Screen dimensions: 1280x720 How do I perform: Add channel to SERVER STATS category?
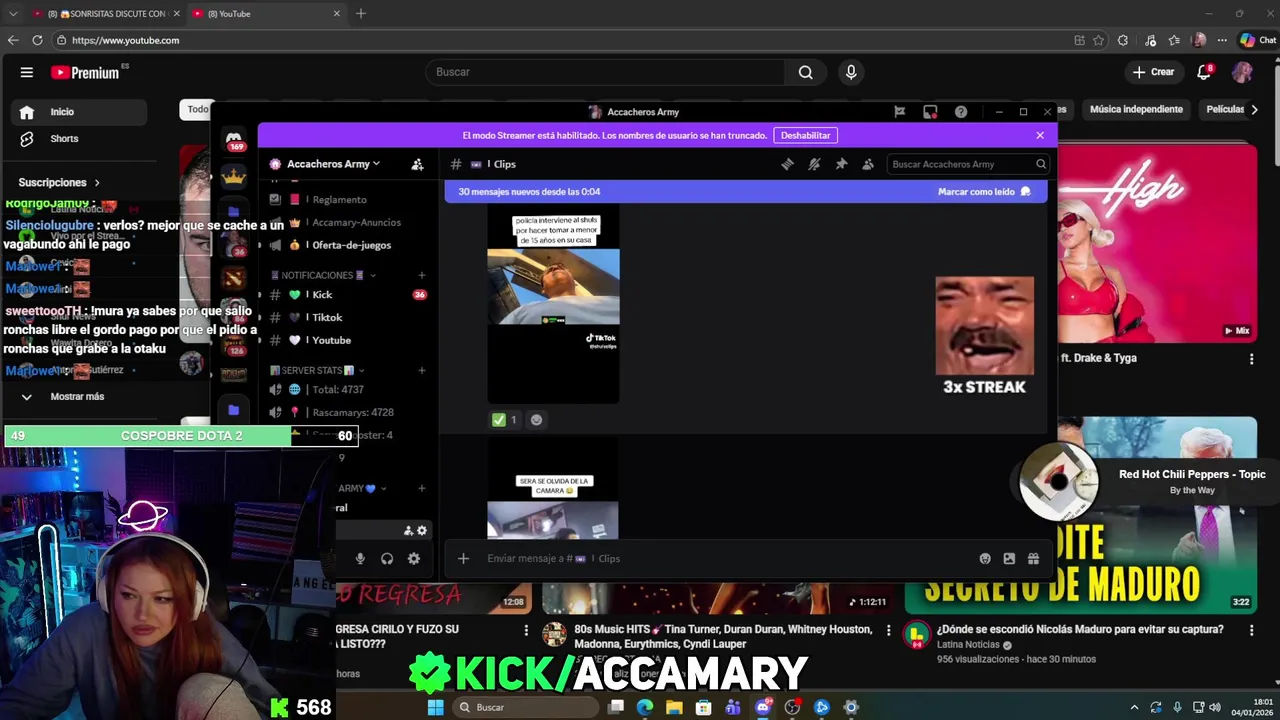(x=422, y=370)
